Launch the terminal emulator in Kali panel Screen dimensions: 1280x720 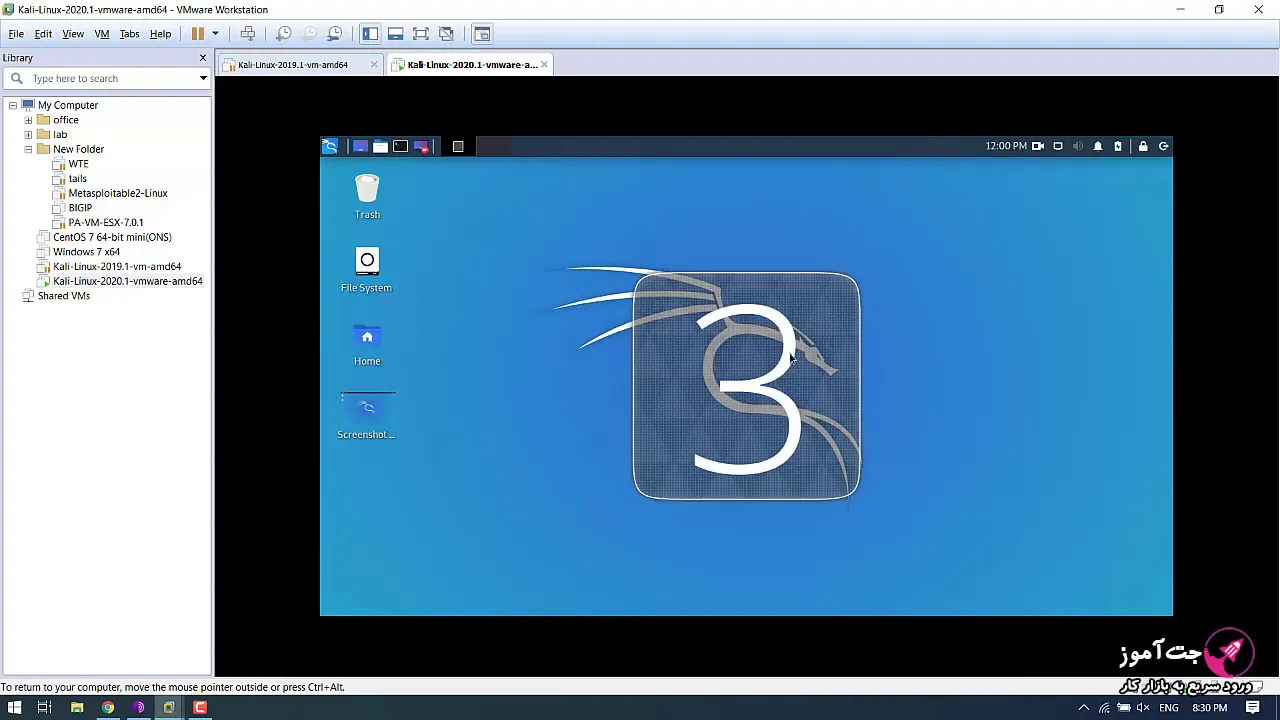coord(401,146)
